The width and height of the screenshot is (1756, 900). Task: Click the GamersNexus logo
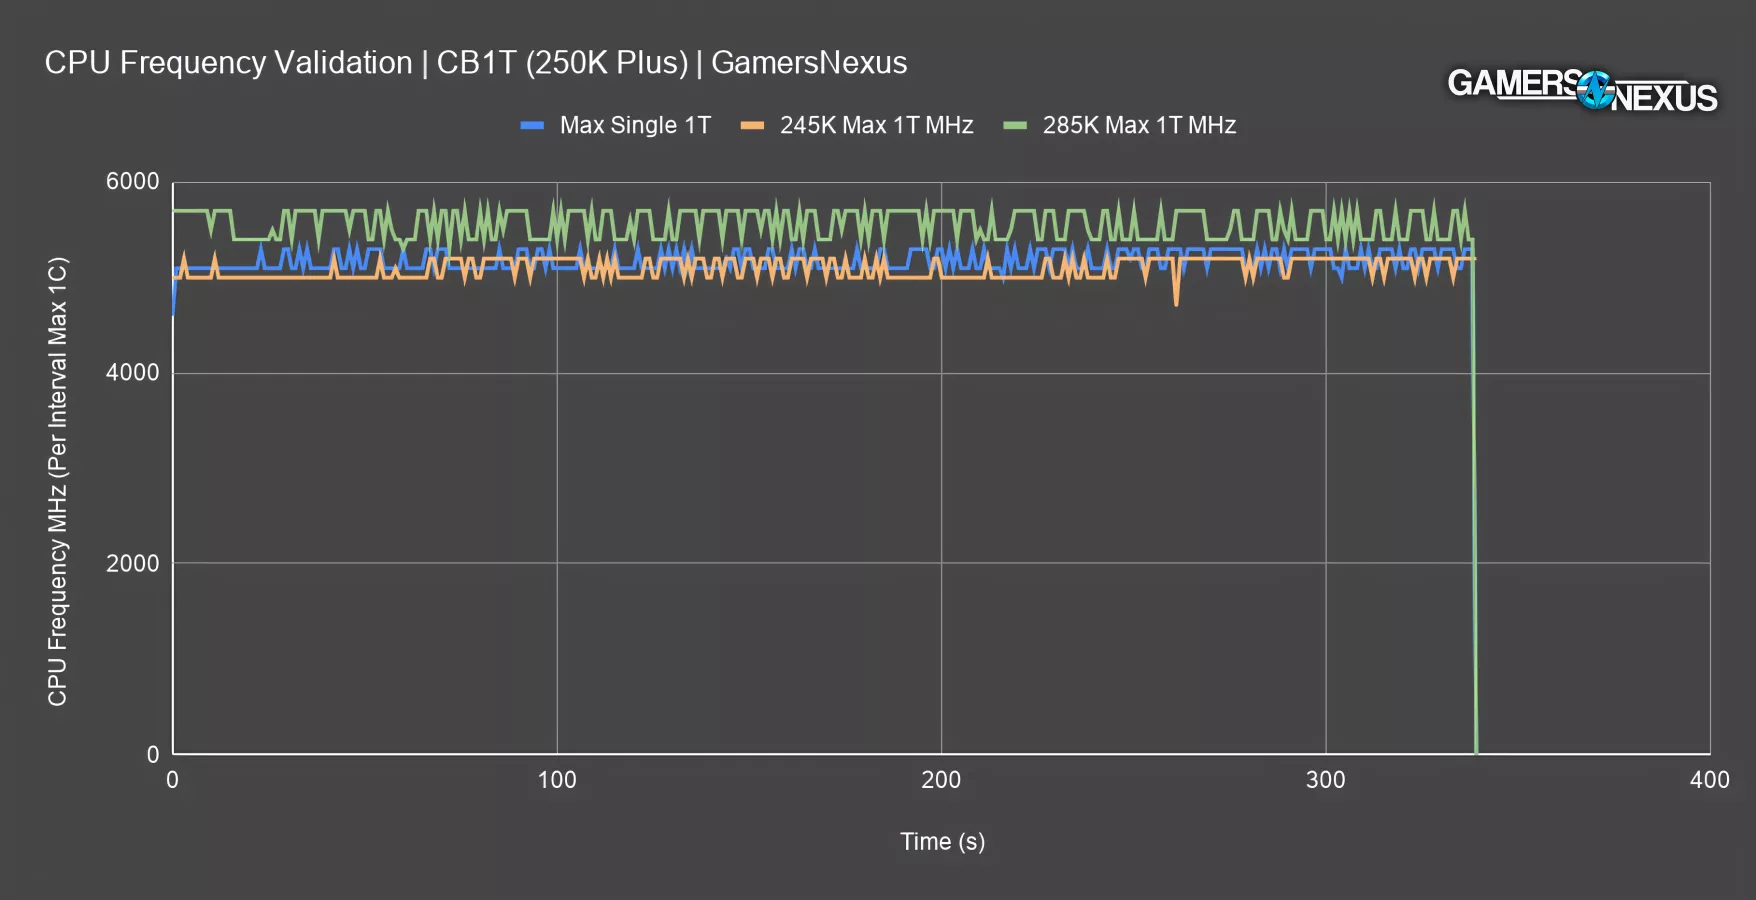pos(1582,90)
